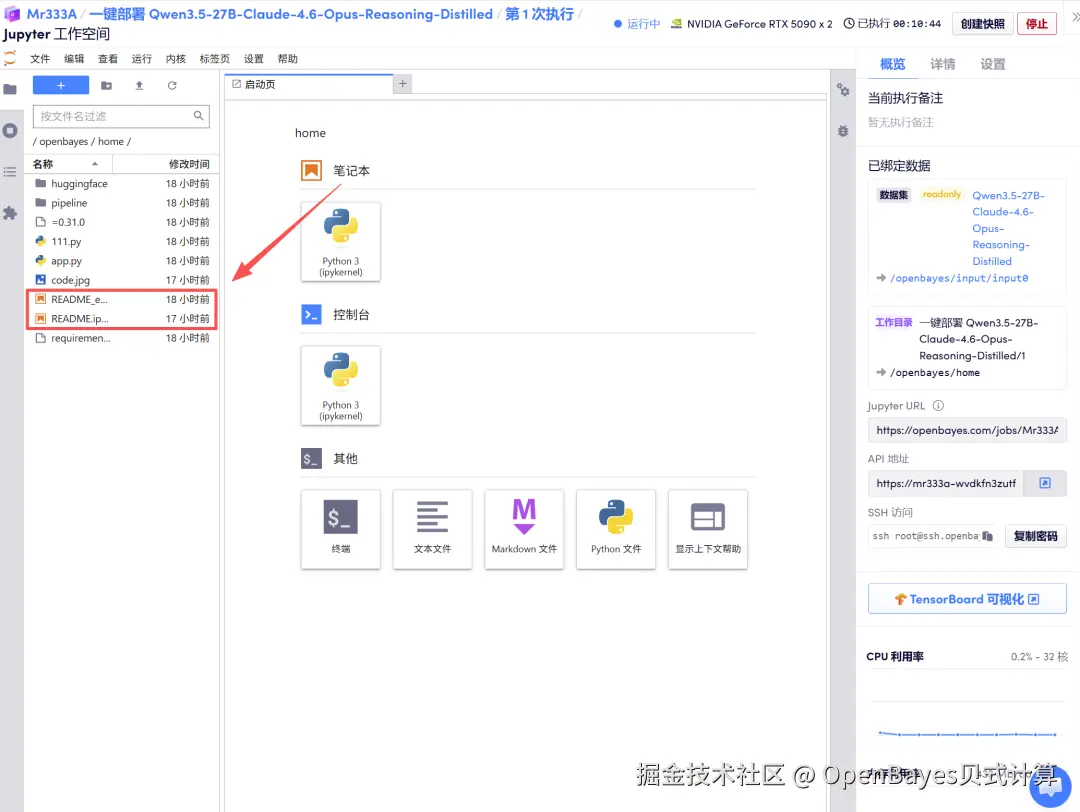Select the =0.31.0 file

click(x=122, y=222)
